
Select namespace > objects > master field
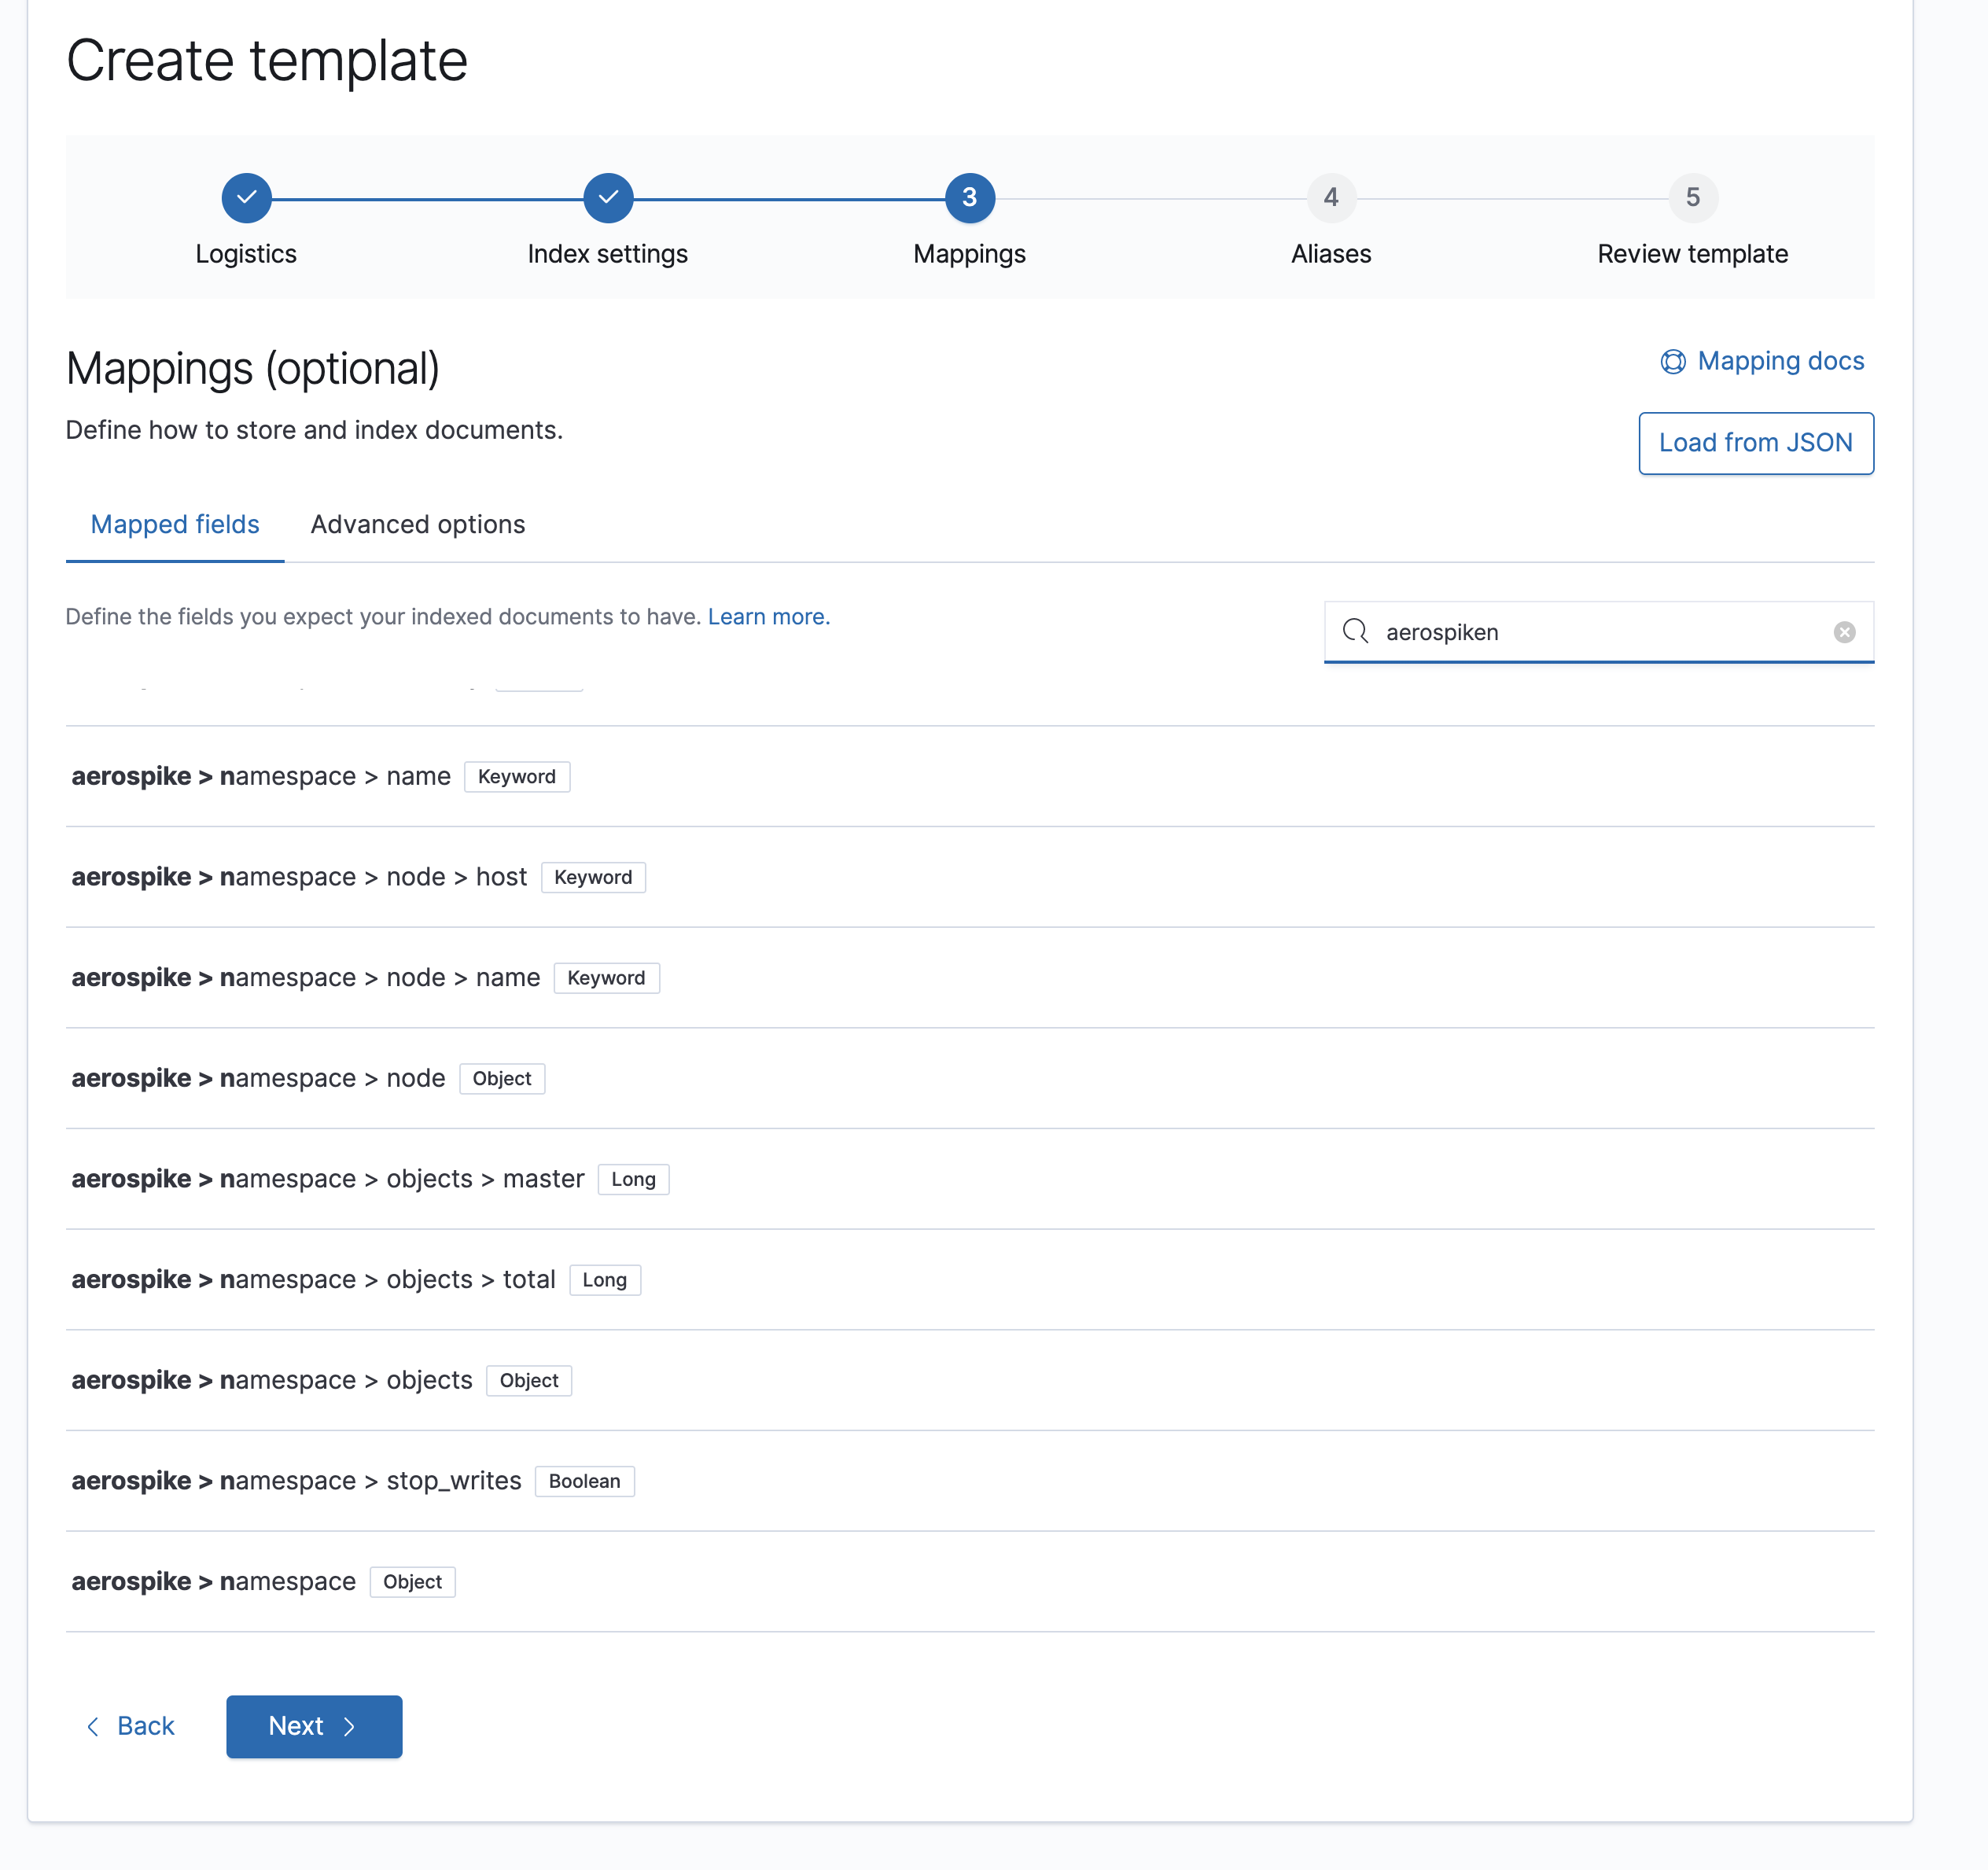(x=327, y=1179)
